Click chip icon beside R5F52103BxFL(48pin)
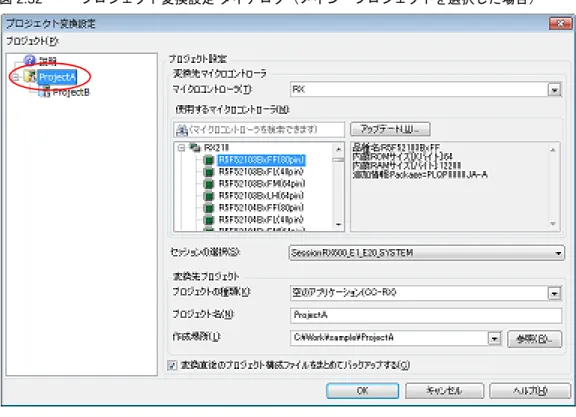576x417 pixels. pyautogui.click(x=209, y=172)
